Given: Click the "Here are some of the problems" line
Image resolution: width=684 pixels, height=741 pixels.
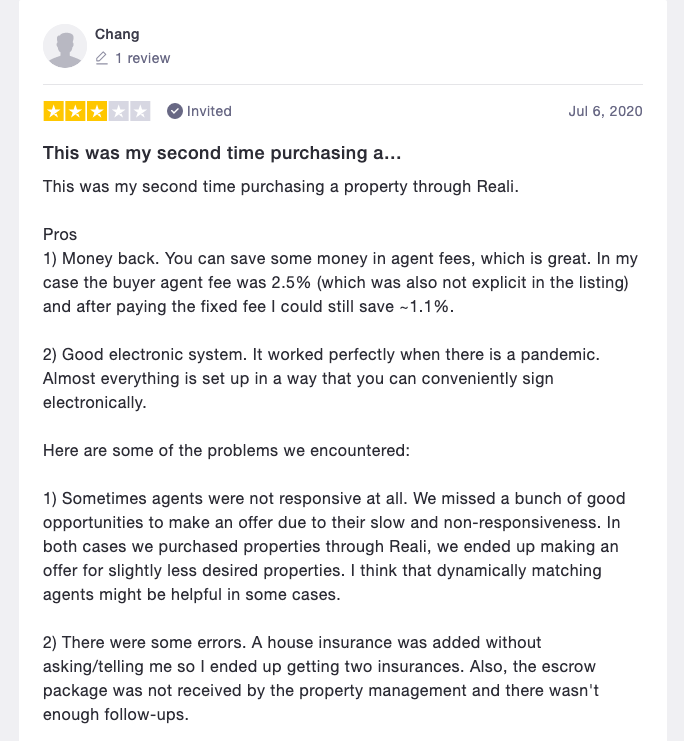Looking at the screenshot, I should pos(226,451).
